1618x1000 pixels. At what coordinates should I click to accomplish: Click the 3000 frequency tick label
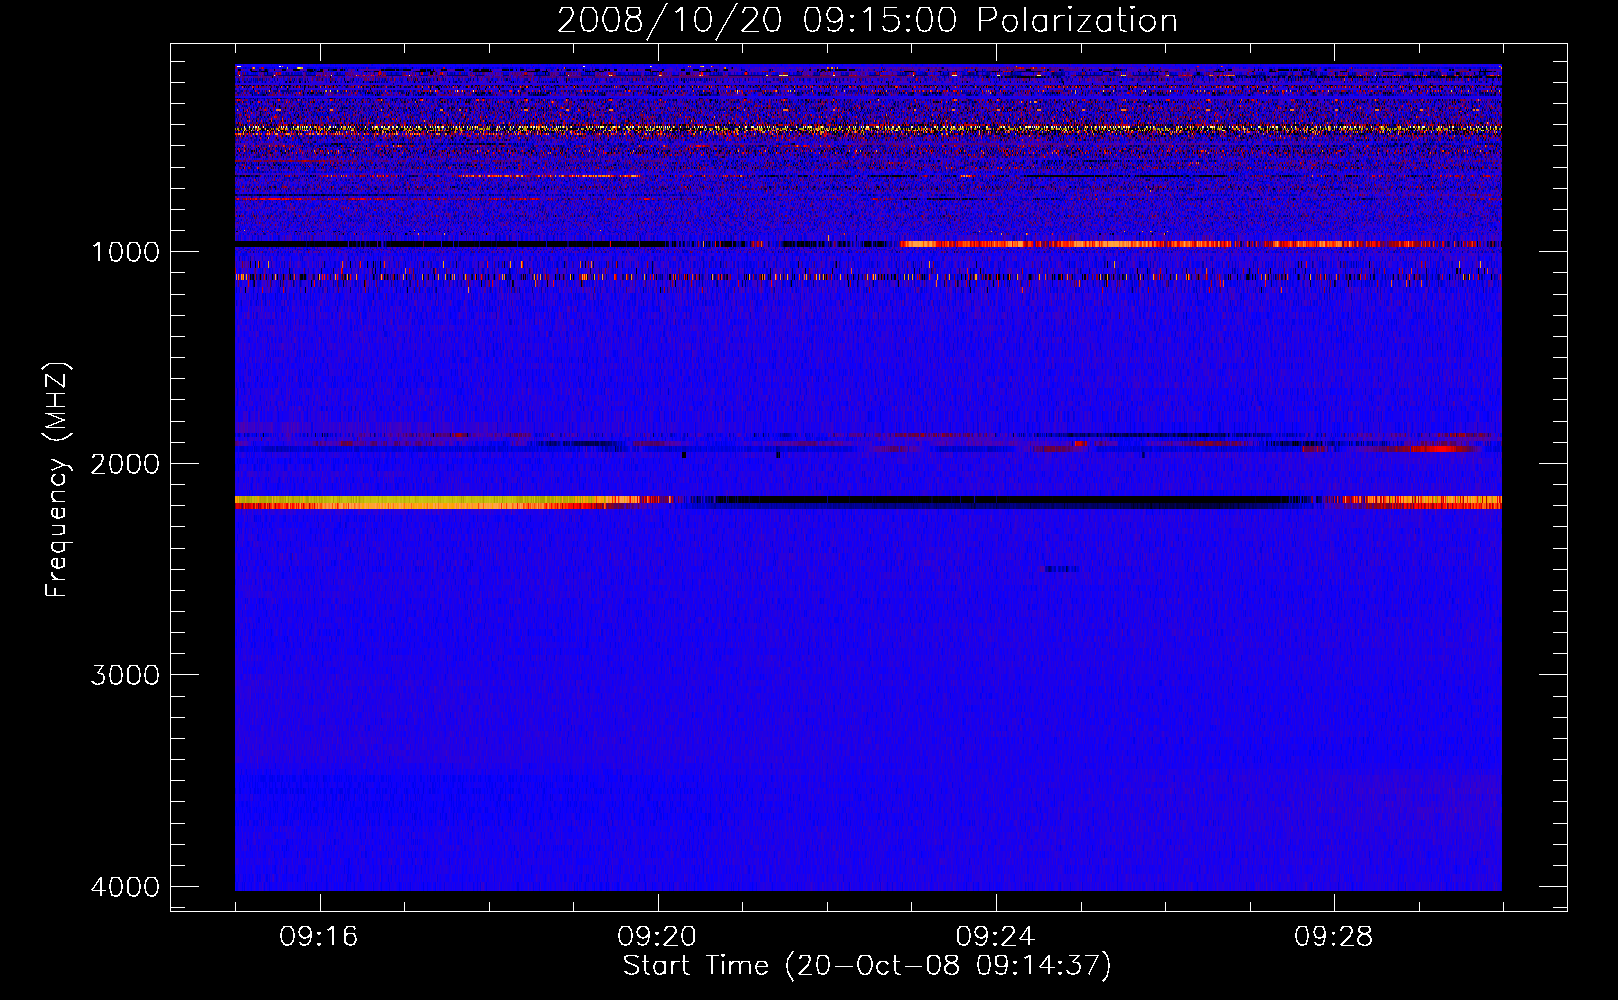(125, 675)
